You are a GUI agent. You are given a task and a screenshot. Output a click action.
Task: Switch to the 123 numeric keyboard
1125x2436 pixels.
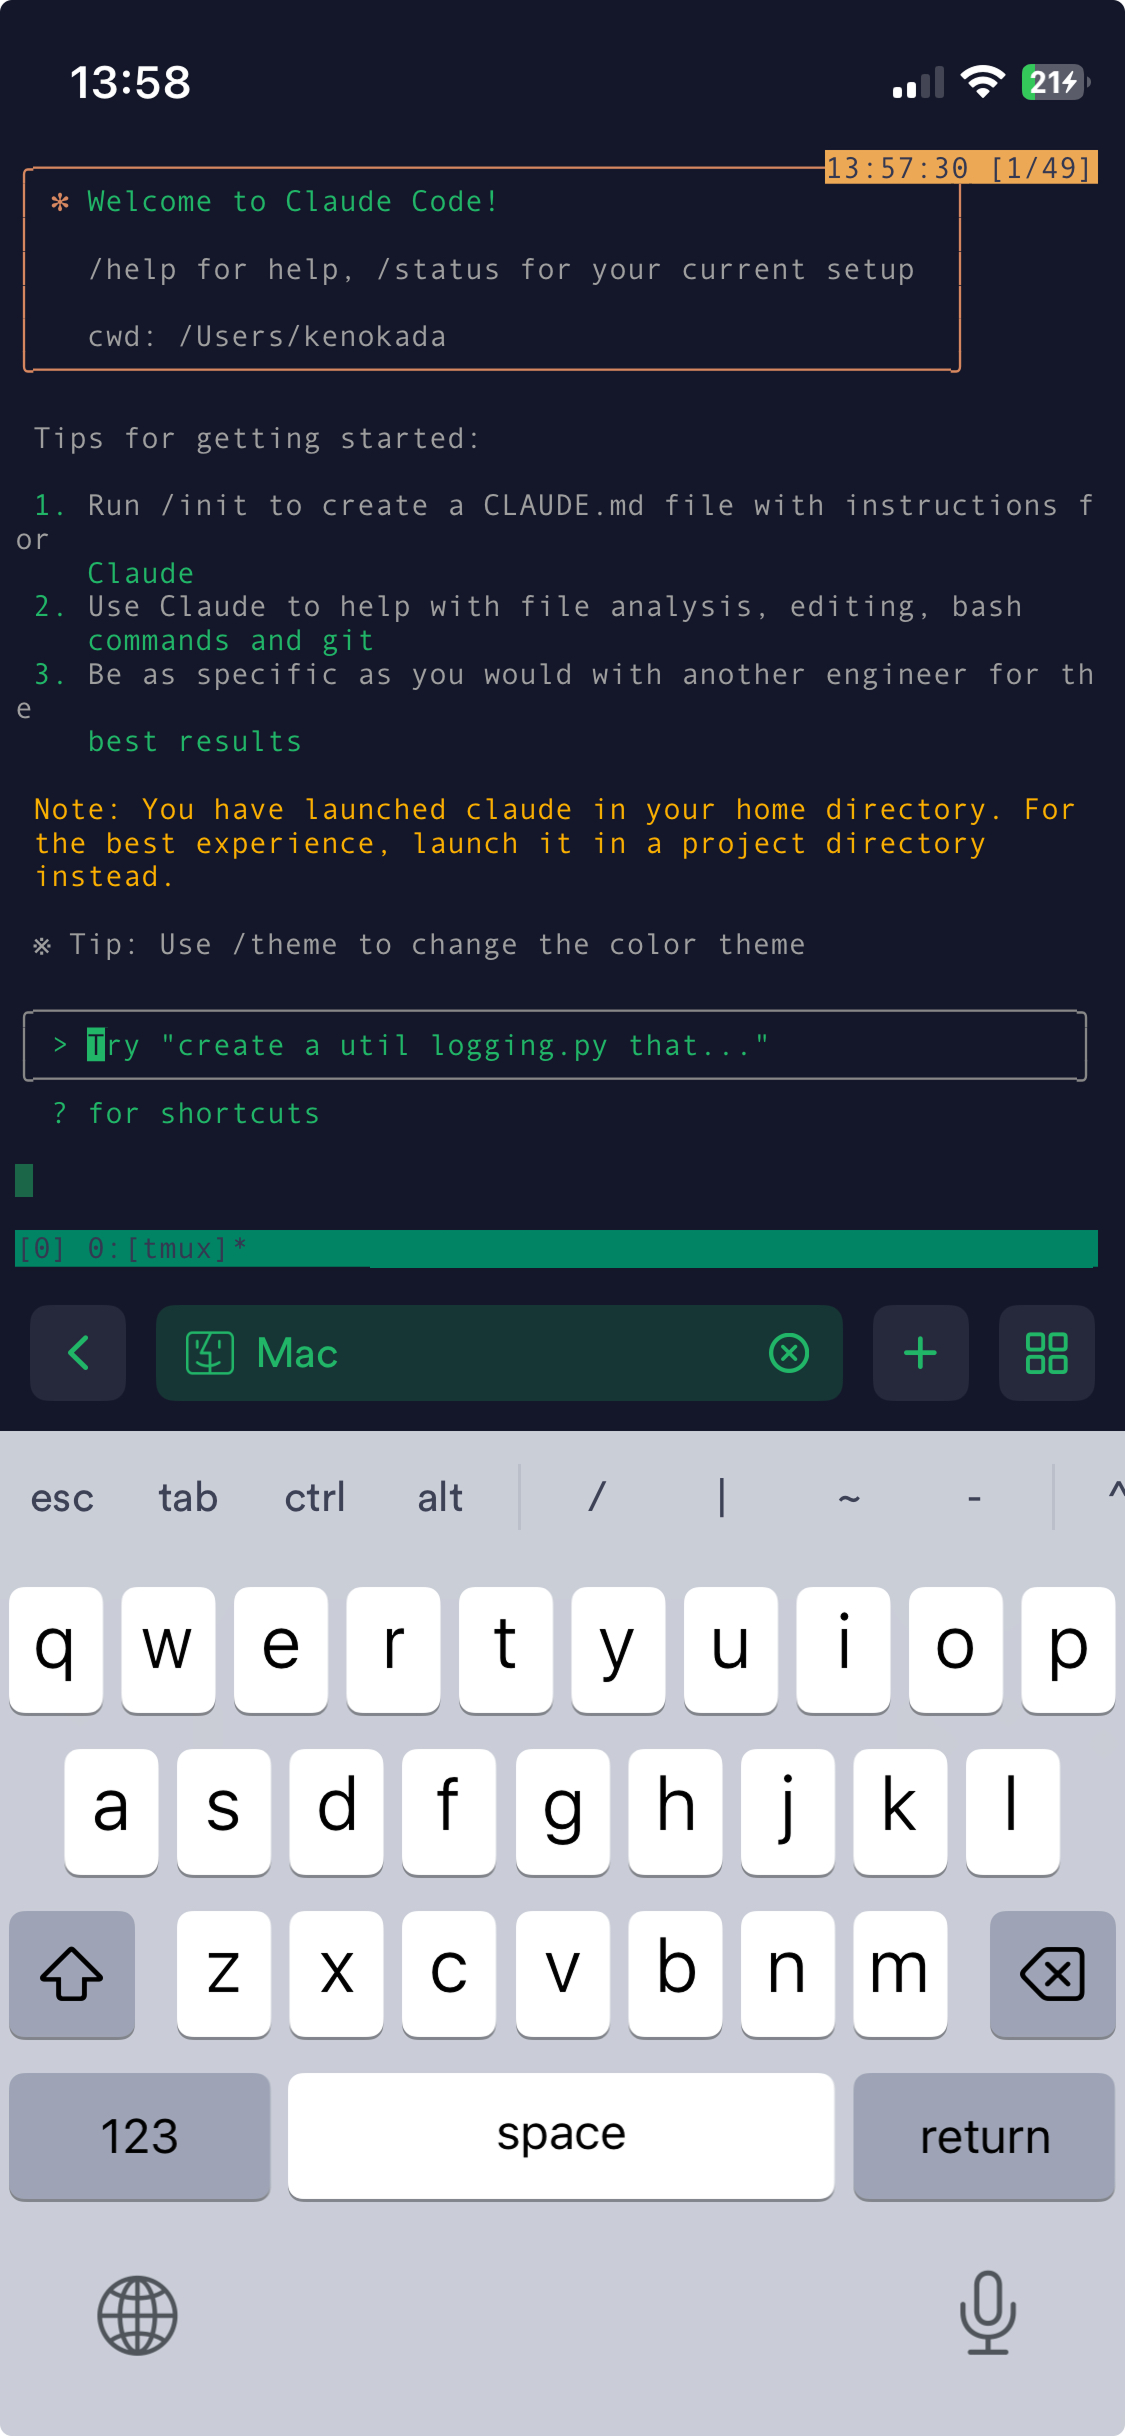[140, 2136]
